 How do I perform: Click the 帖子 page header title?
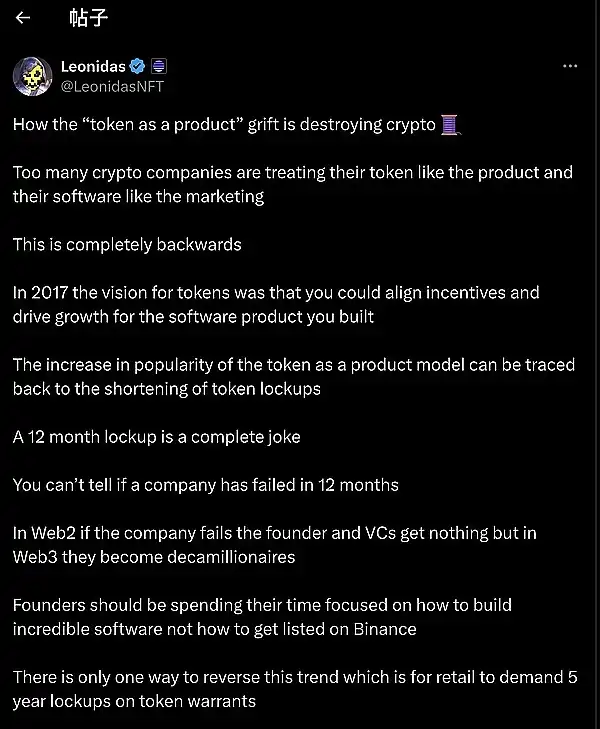[87, 18]
